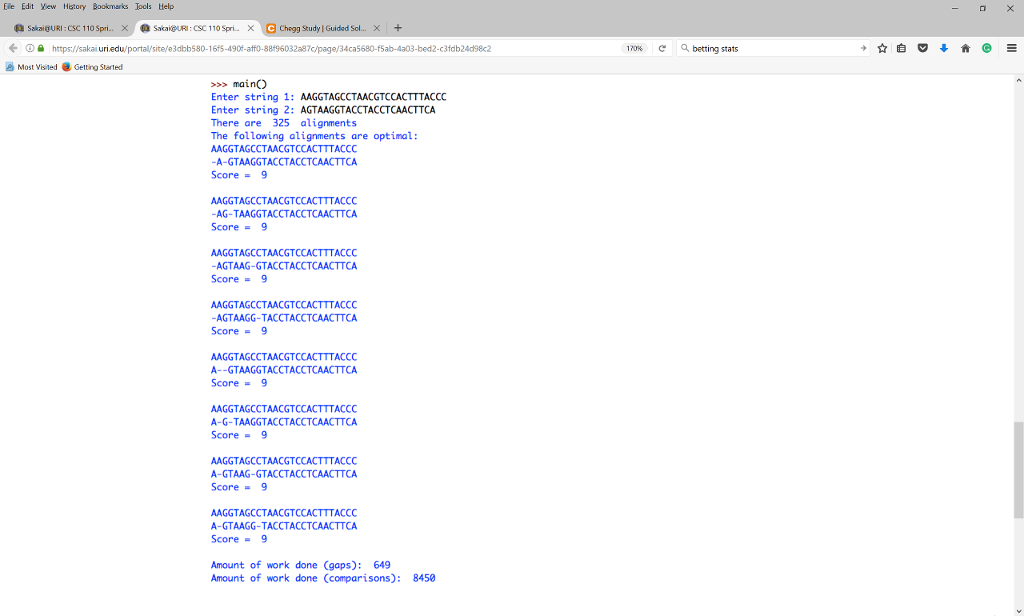Viewport: 1024px width, 616px height.
Task: Open the Getting Started bookmark
Action: 96,66
